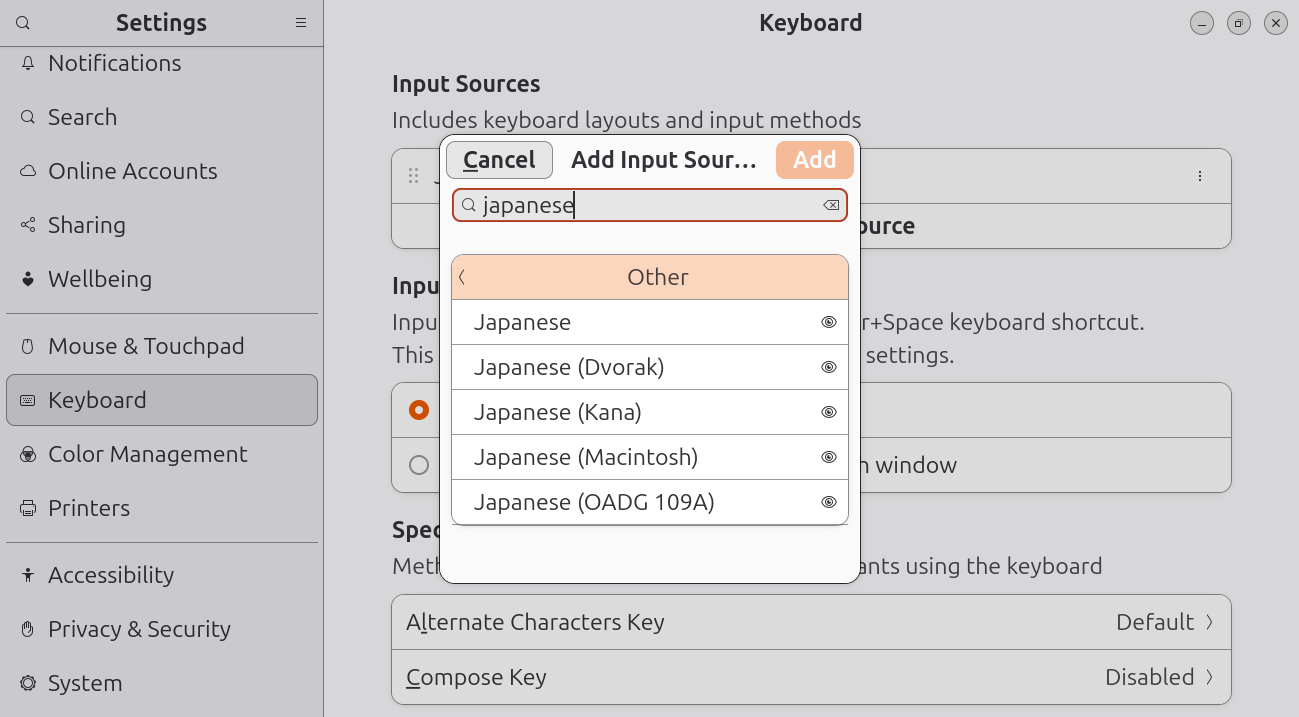The height and width of the screenshot is (717, 1299).
Task: Open Privacy & Security settings
Action: 162,629
